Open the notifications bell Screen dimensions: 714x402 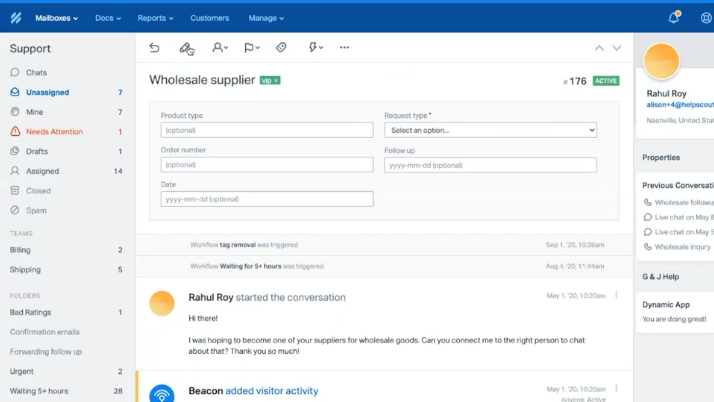[674, 18]
